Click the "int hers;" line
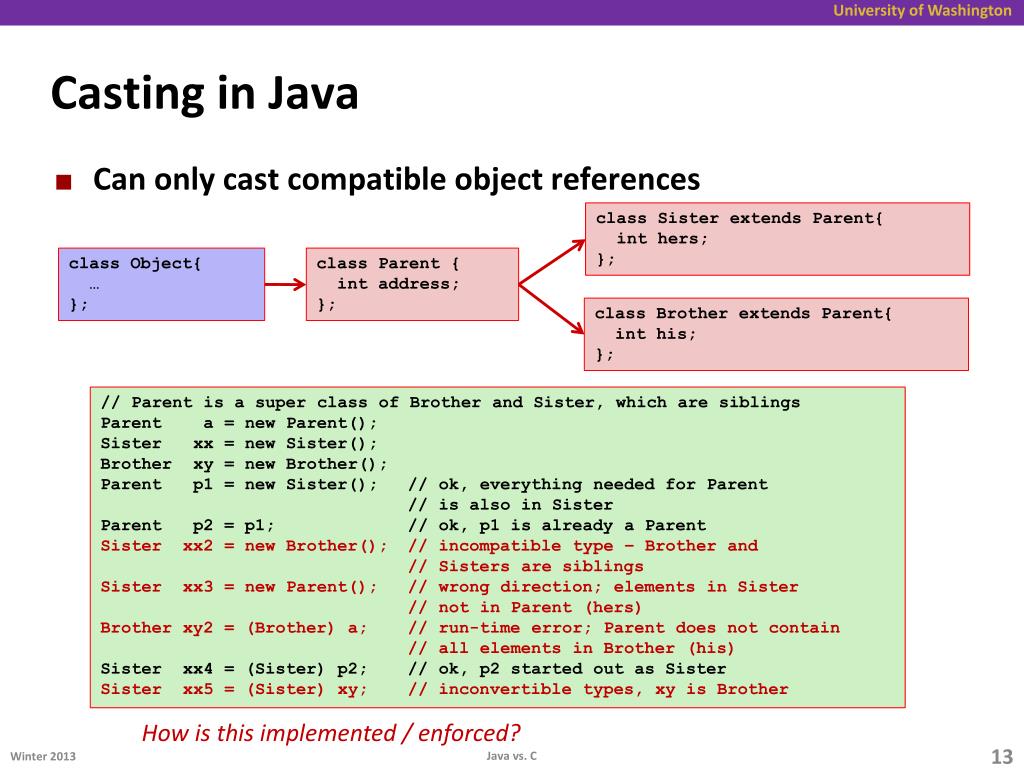1024x768 pixels. point(662,239)
